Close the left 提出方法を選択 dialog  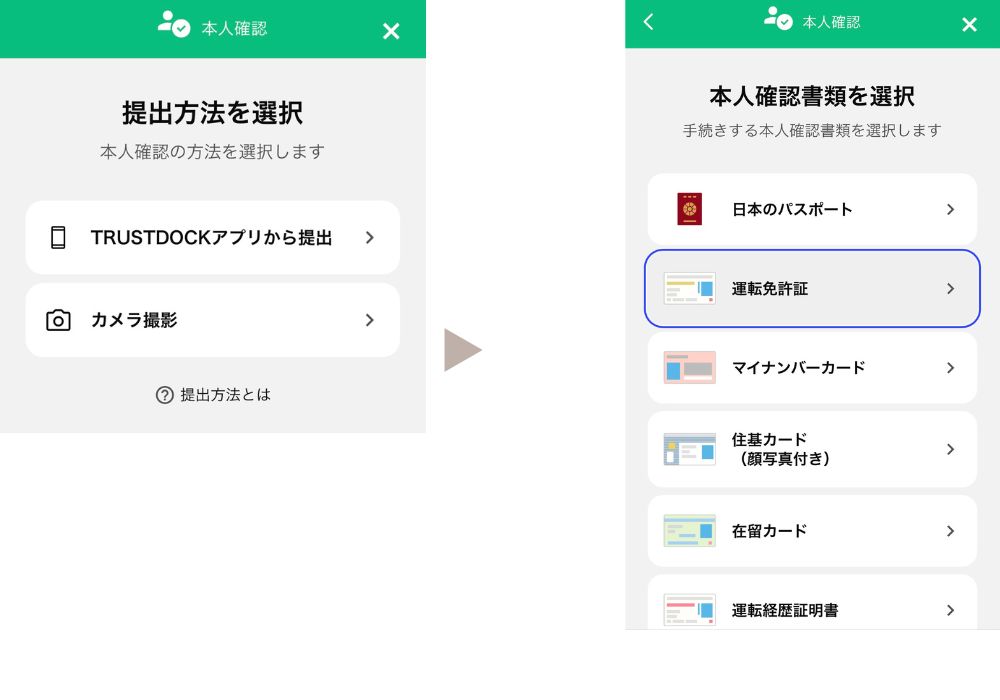pos(391,31)
